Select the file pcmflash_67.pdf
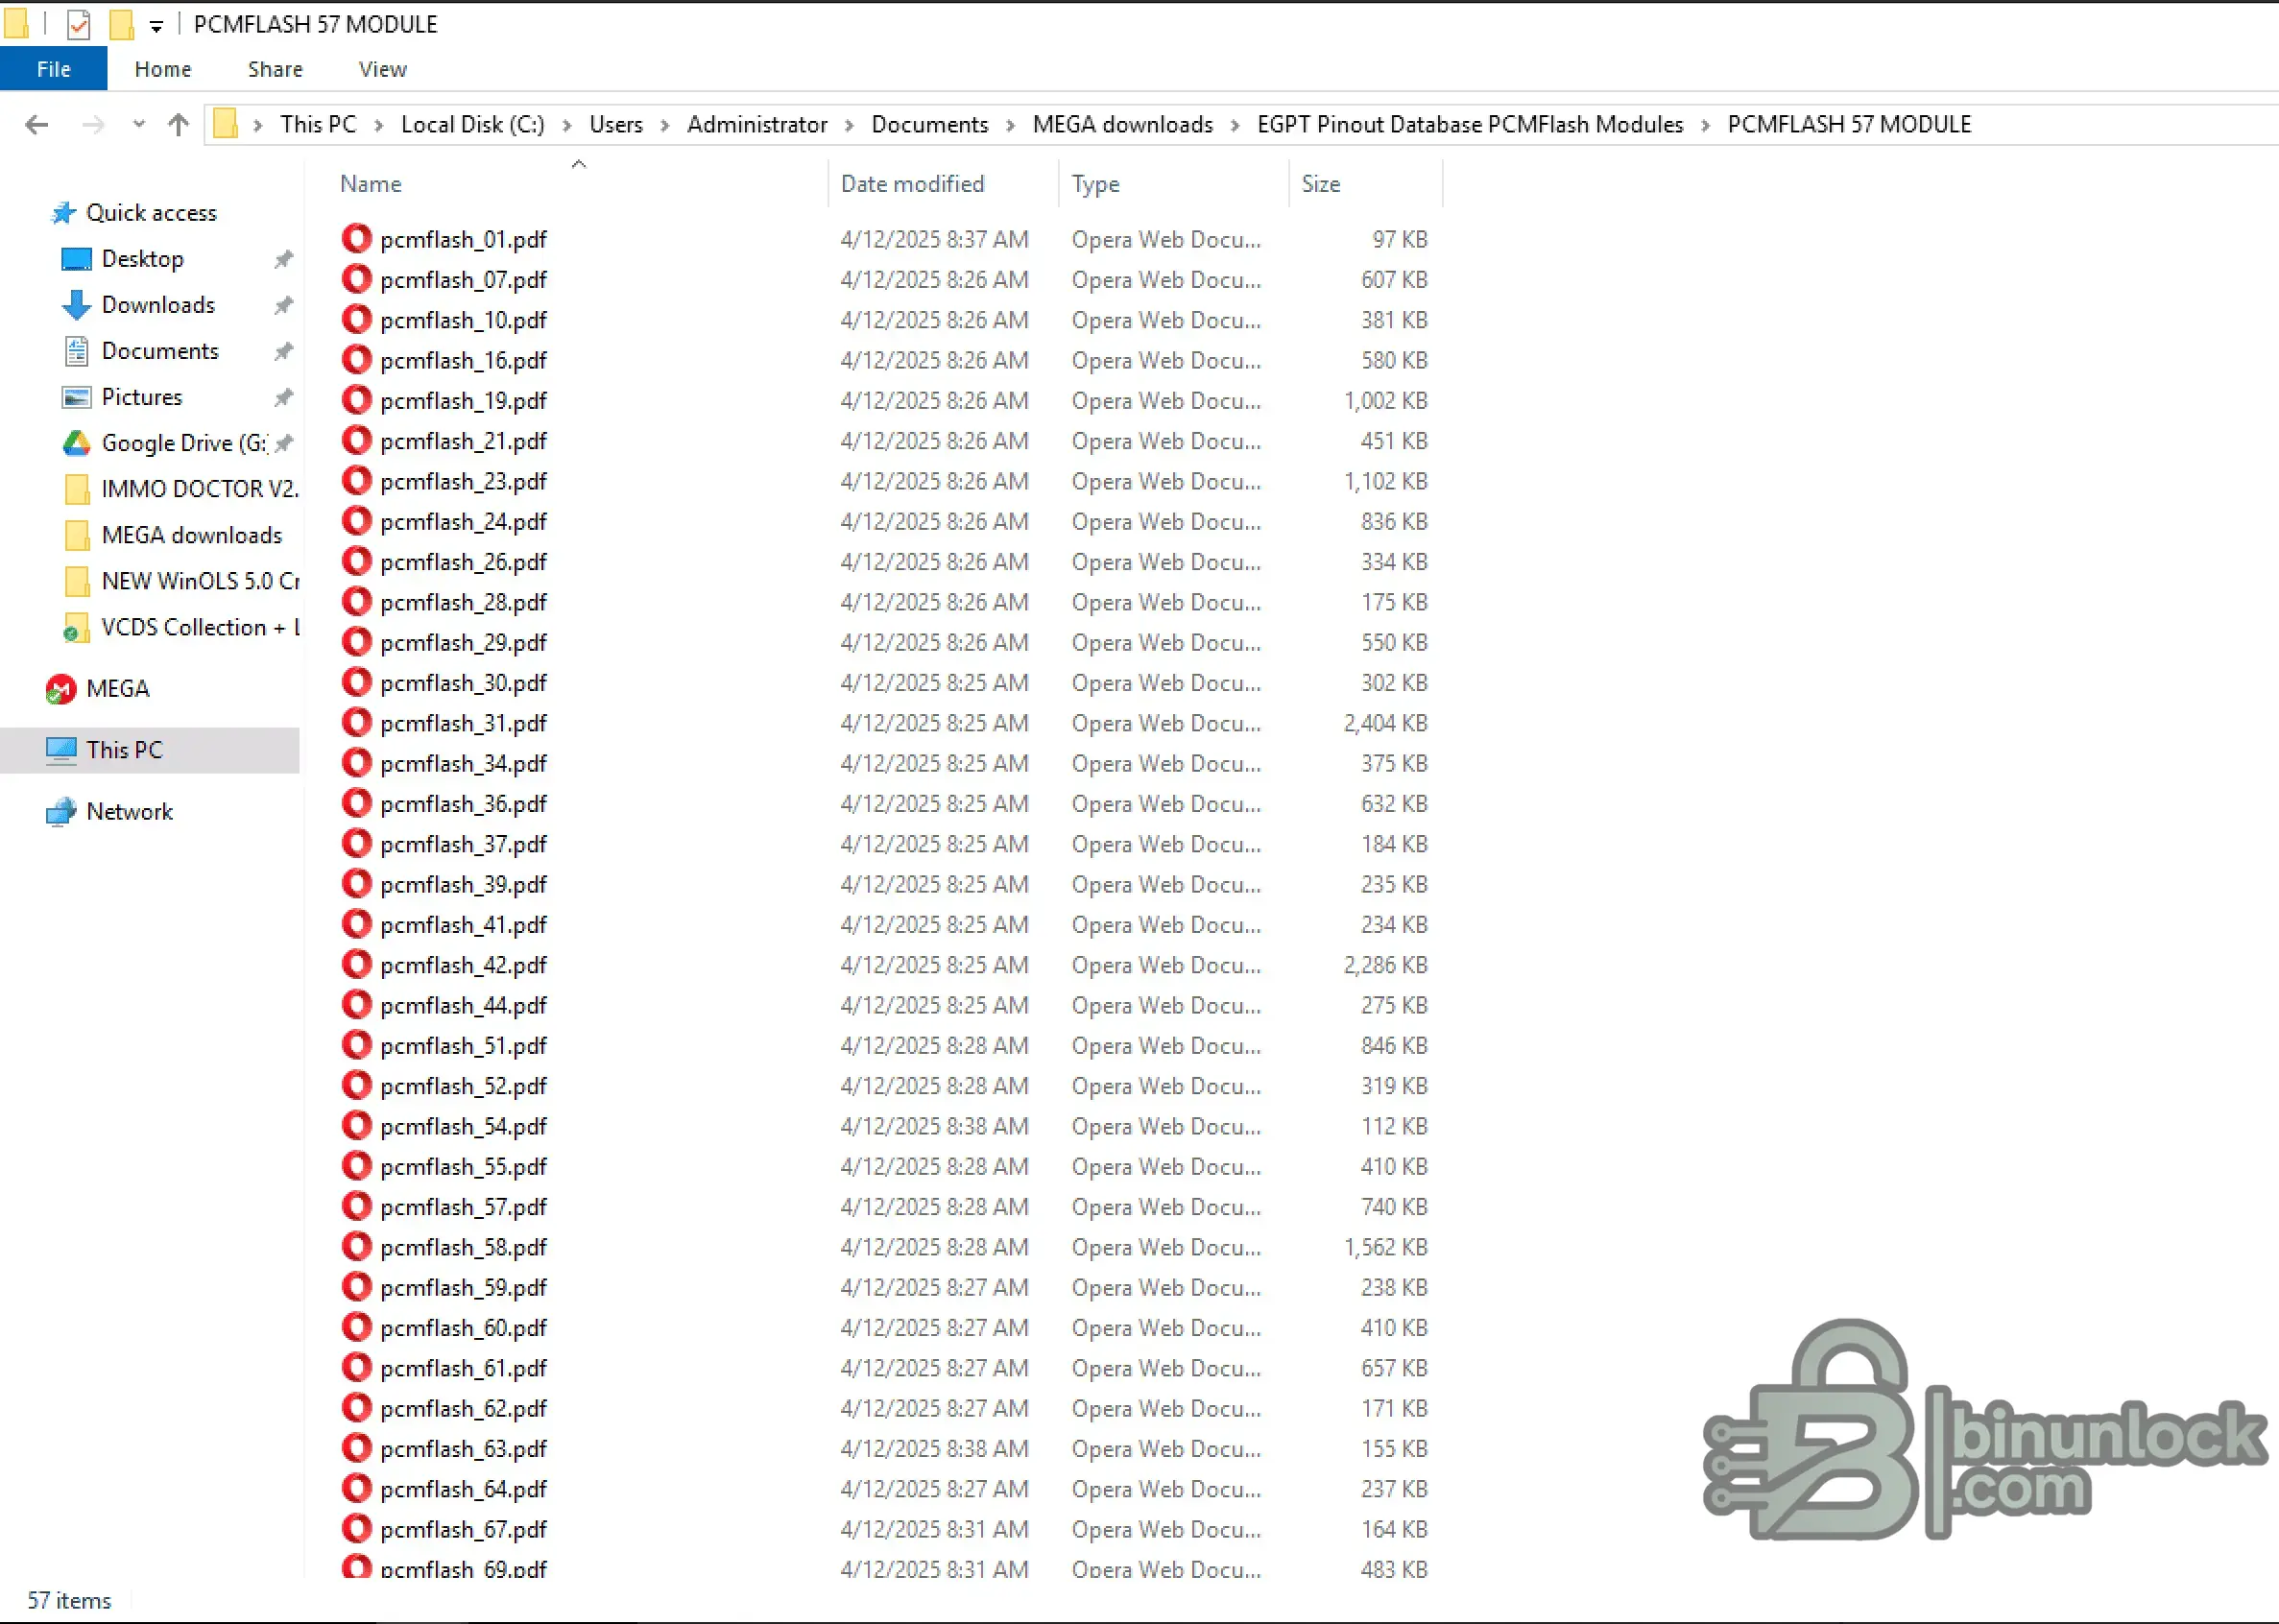Screen dimensions: 2279x1624 (463, 1530)
